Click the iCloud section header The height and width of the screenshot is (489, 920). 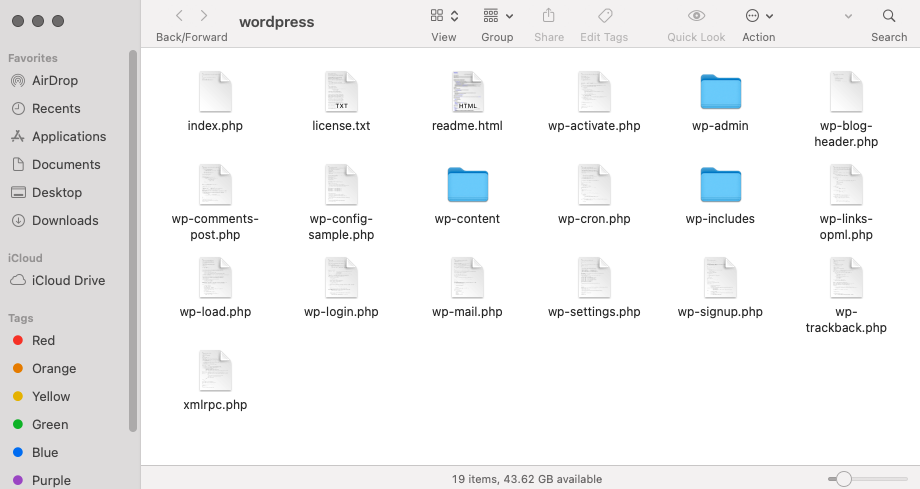(25, 258)
